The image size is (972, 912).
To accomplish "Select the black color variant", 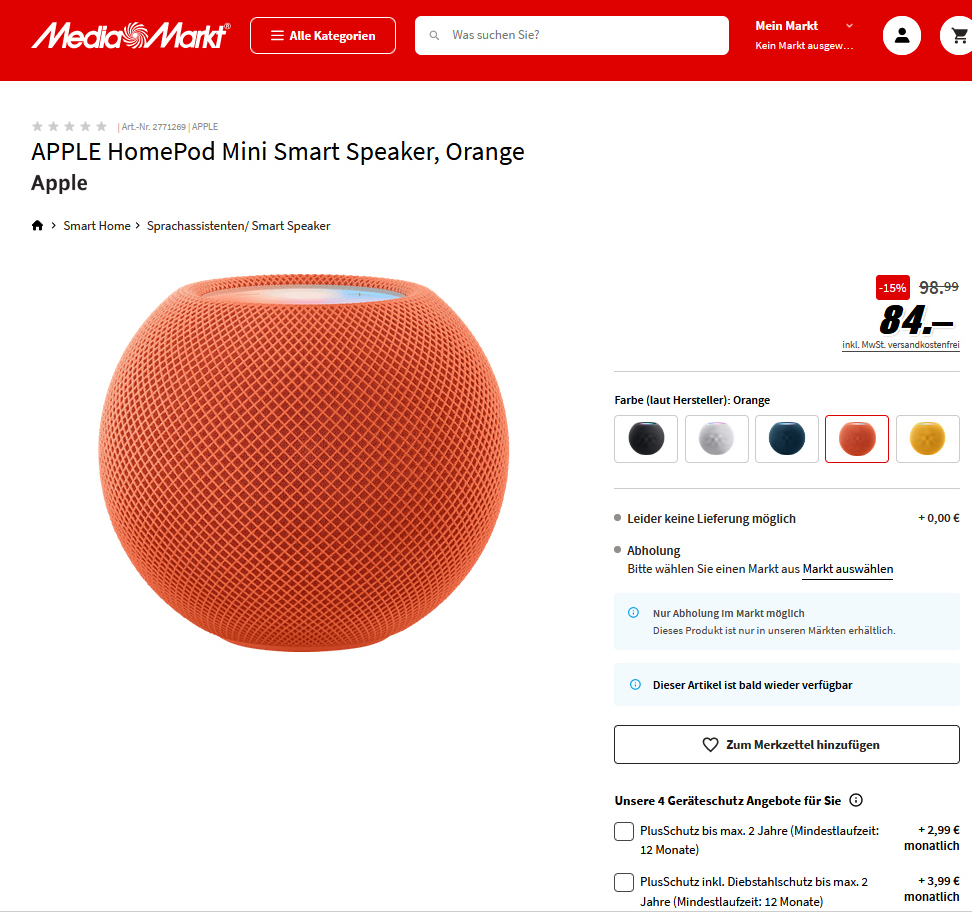I will tap(646, 439).
